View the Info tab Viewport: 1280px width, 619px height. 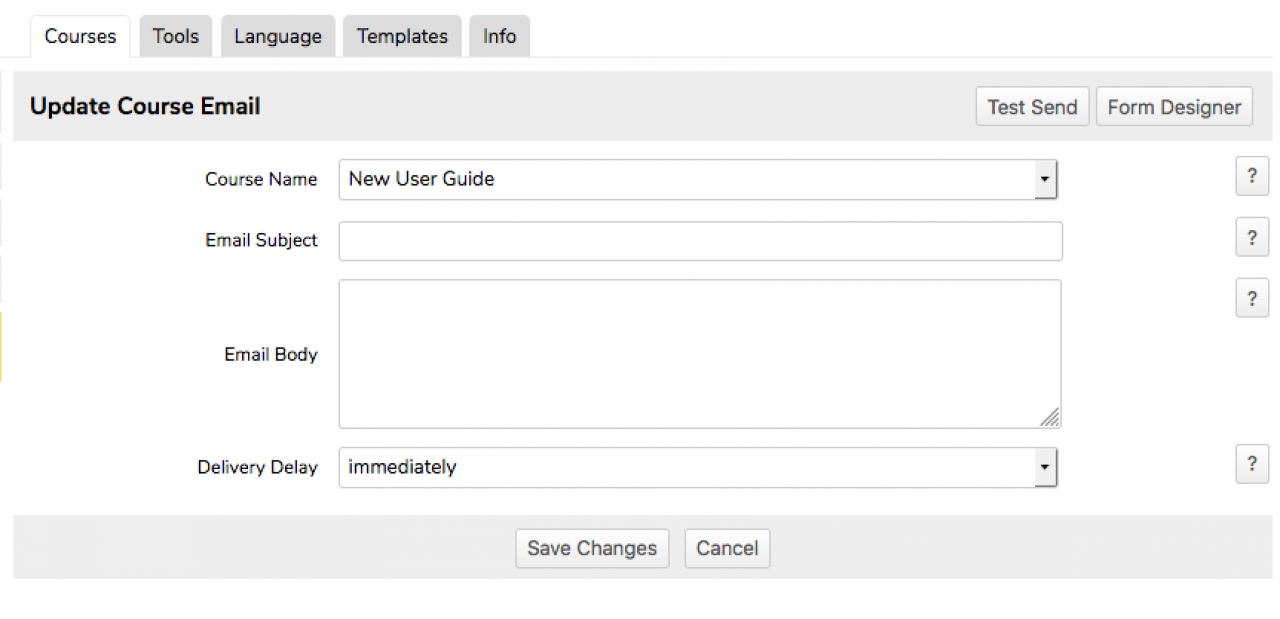[499, 37]
